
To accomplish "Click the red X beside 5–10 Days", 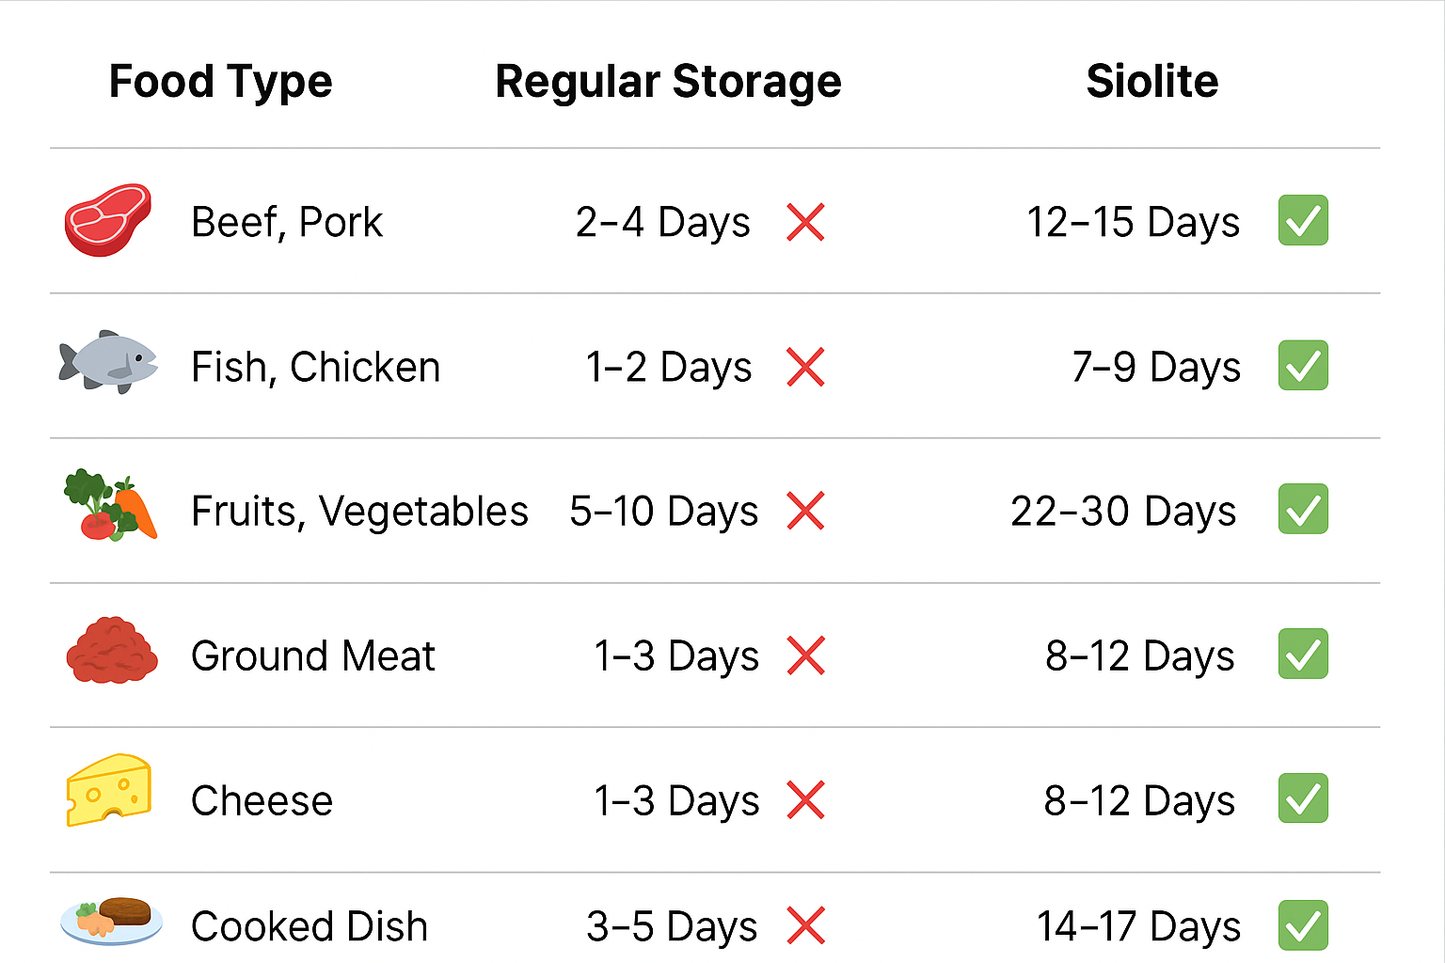I will click(x=805, y=511).
